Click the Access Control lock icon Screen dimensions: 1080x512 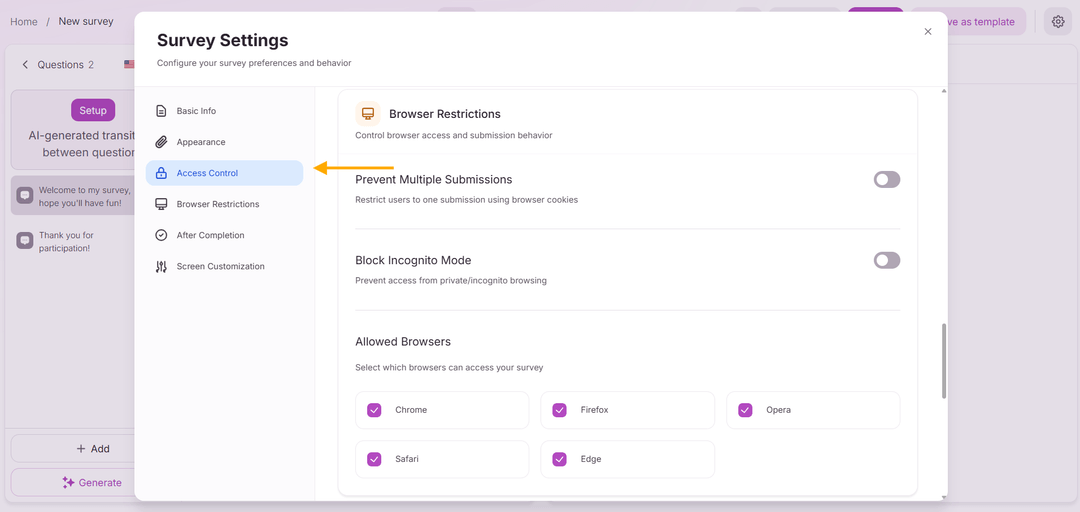(161, 173)
